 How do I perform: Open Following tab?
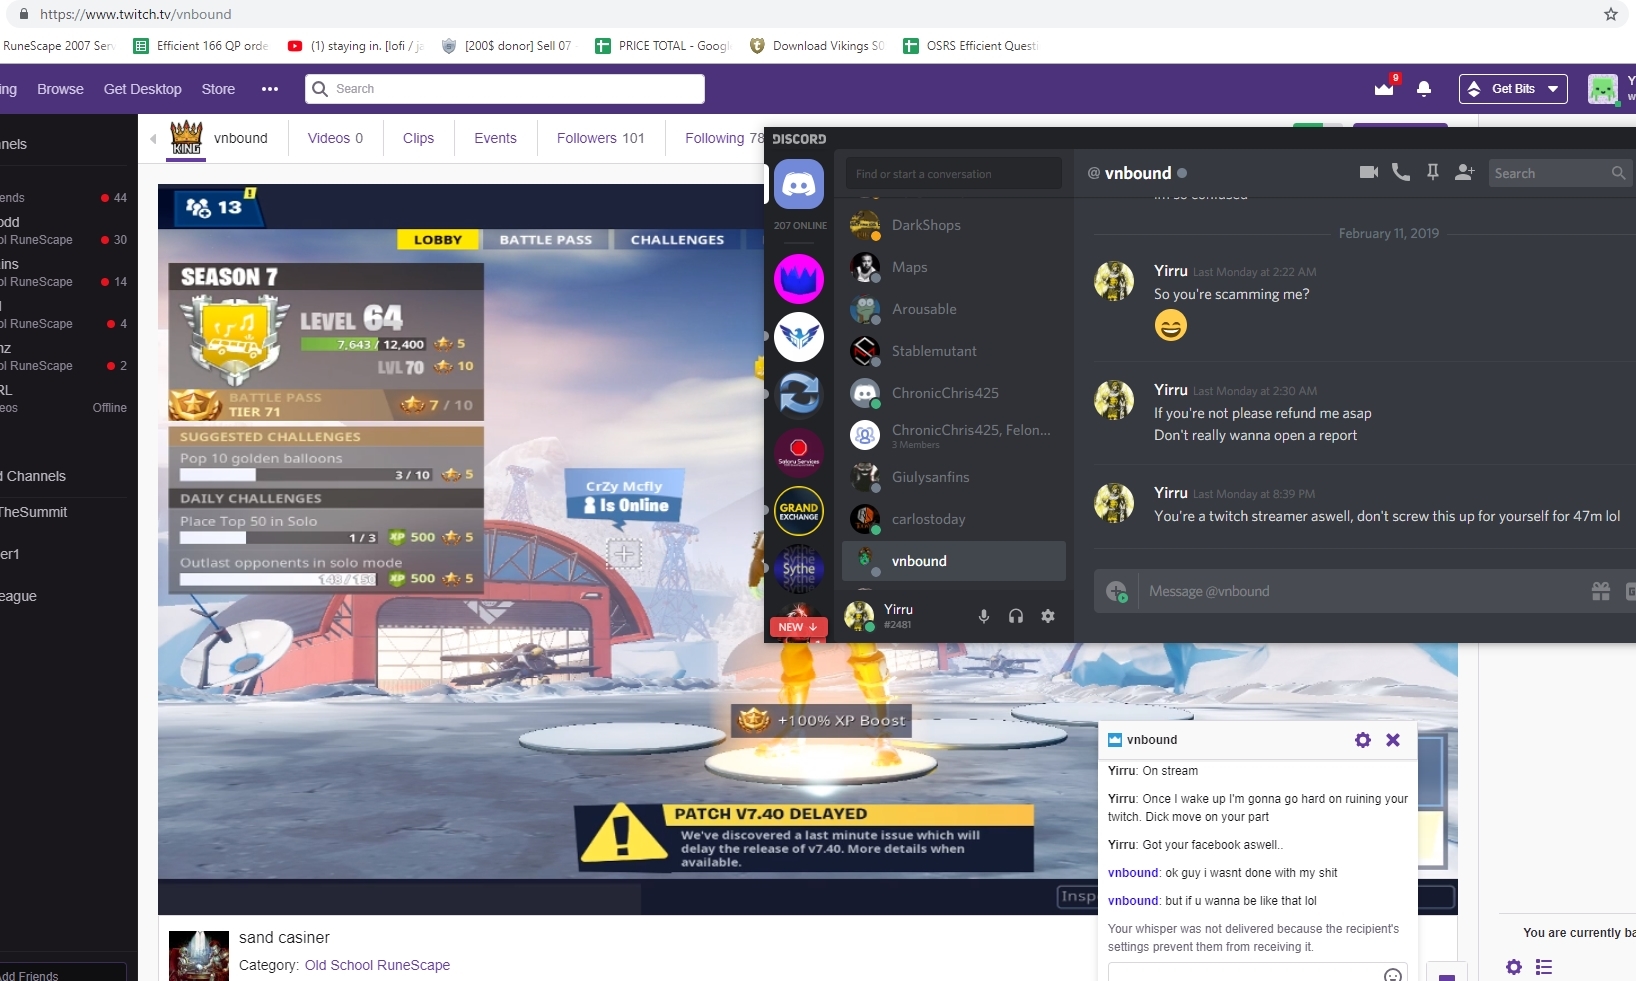pyautogui.click(x=724, y=138)
